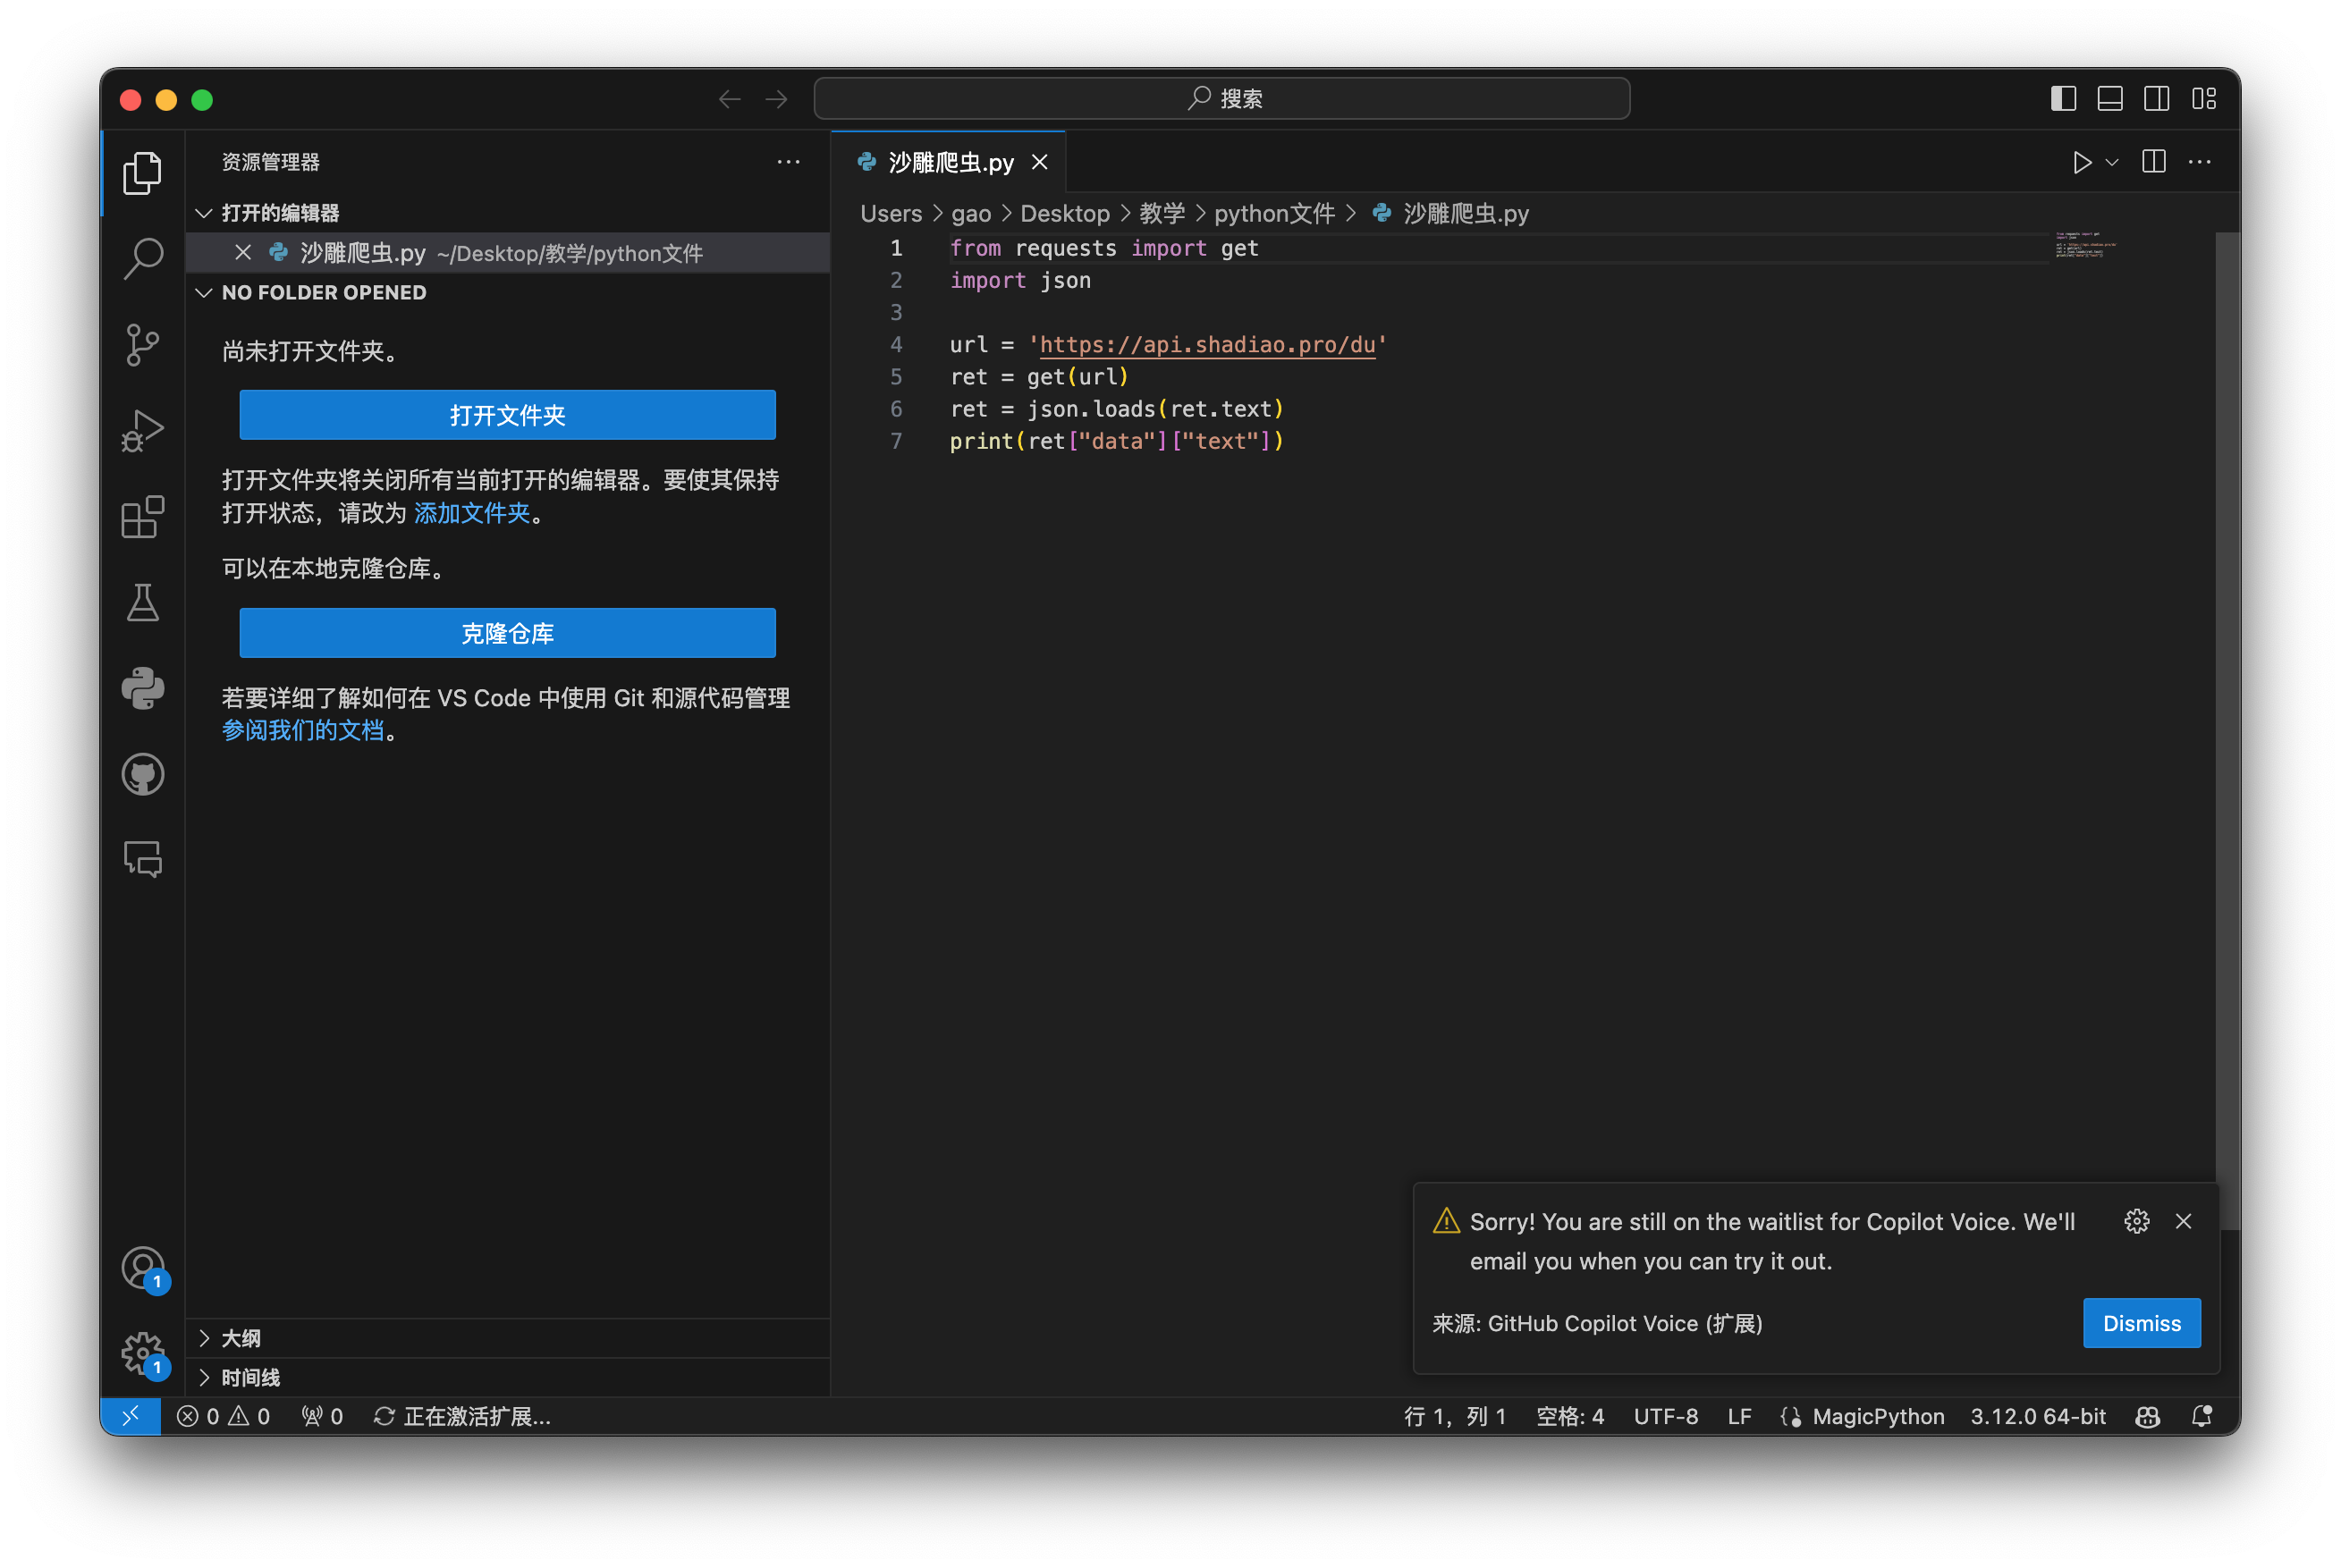Collapse the 打开的编辑器 section
The height and width of the screenshot is (1568, 2341).
[x=205, y=212]
